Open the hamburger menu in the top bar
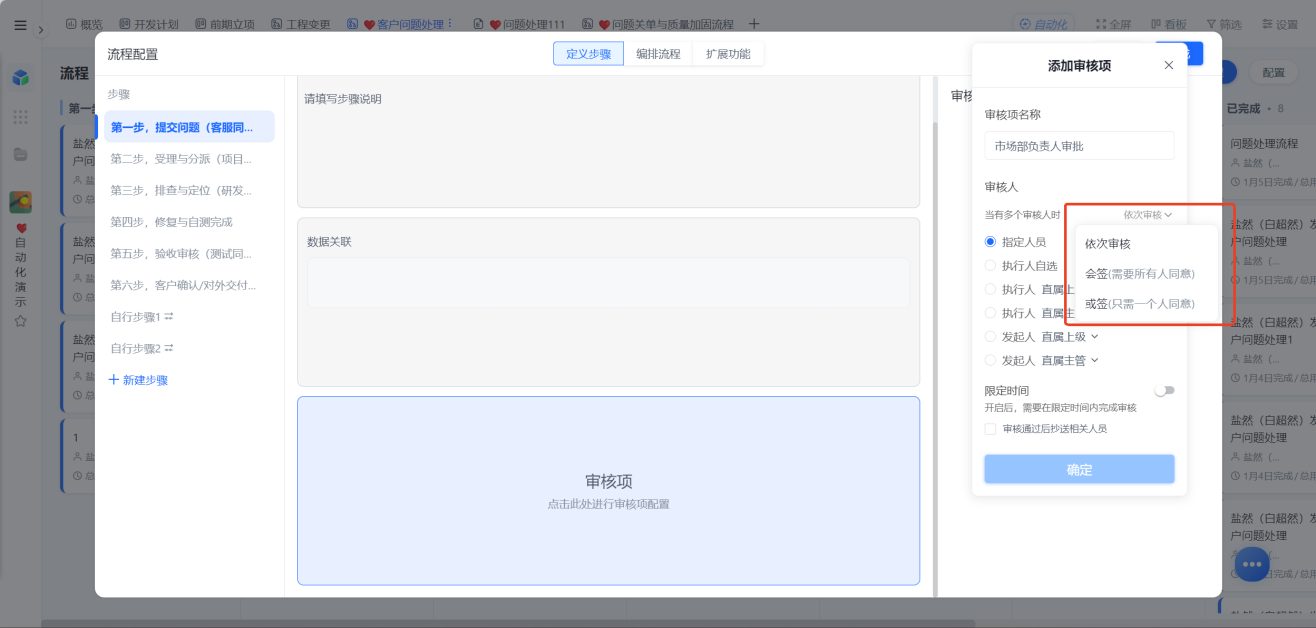The height and width of the screenshot is (628, 1316). [x=20, y=25]
